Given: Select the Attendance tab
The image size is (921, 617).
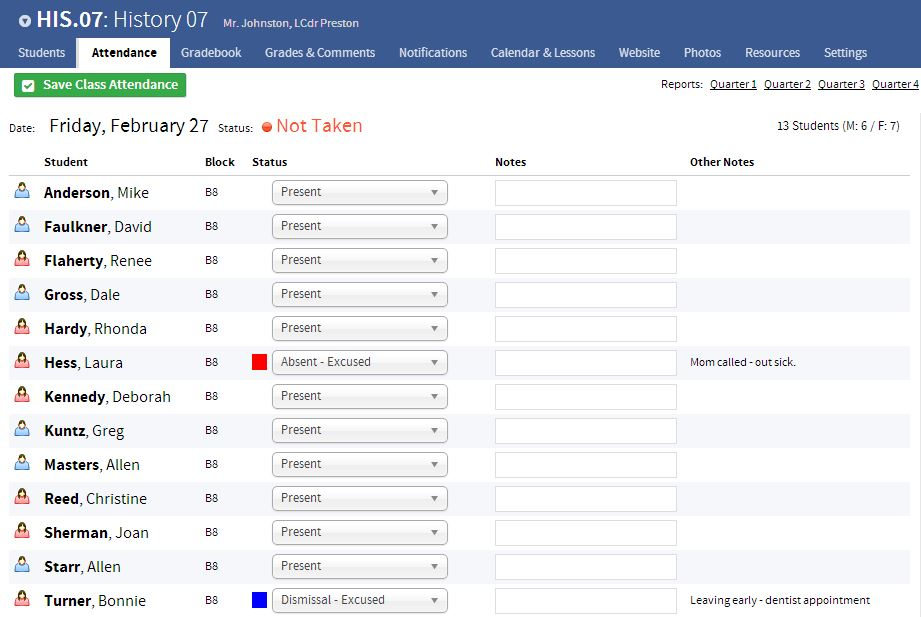Looking at the screenshot, I should 124,53.
